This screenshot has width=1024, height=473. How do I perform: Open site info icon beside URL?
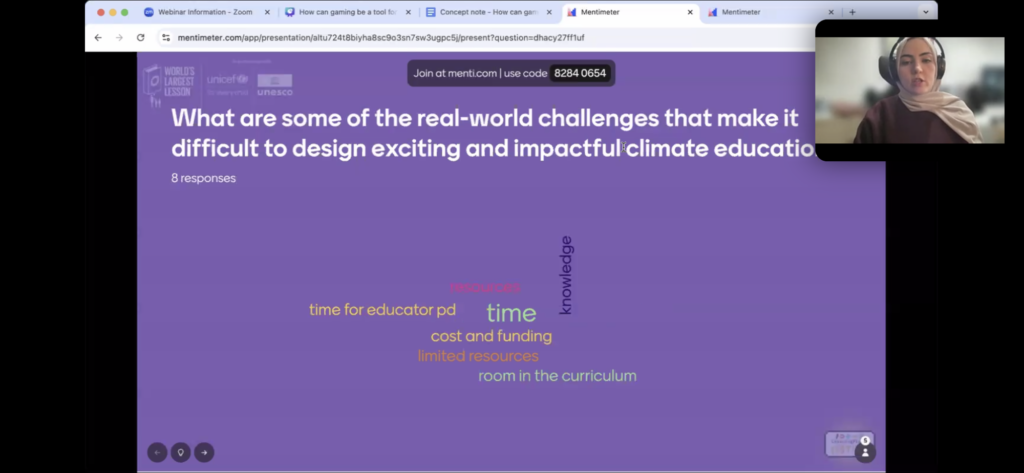click(x=166, y=37)
